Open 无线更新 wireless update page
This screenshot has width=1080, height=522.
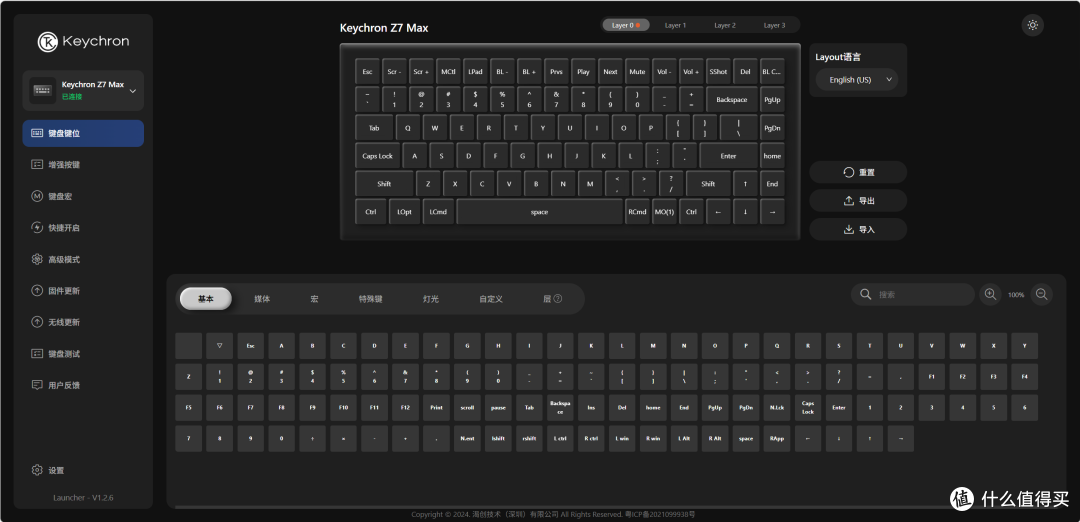click(83, 322)
